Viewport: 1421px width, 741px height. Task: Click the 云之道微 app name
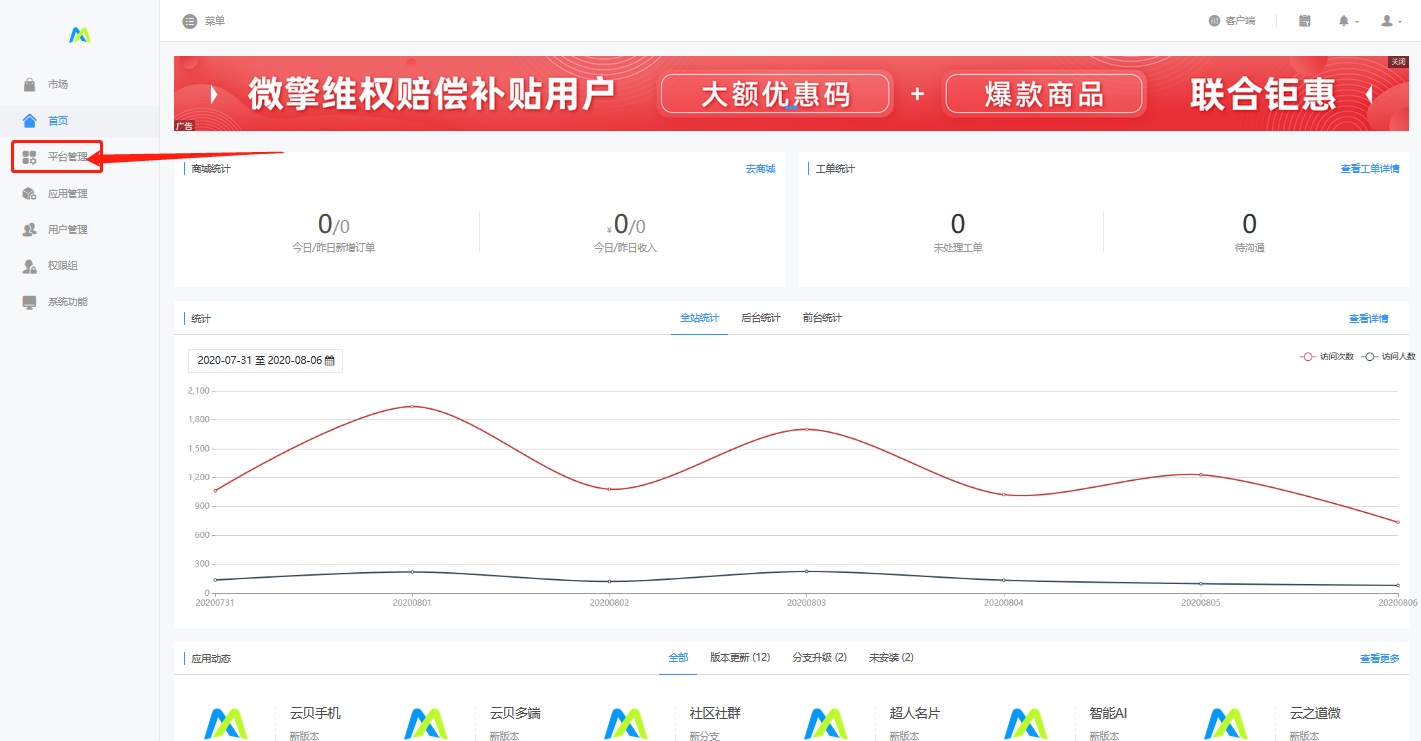pos(1315,713)
